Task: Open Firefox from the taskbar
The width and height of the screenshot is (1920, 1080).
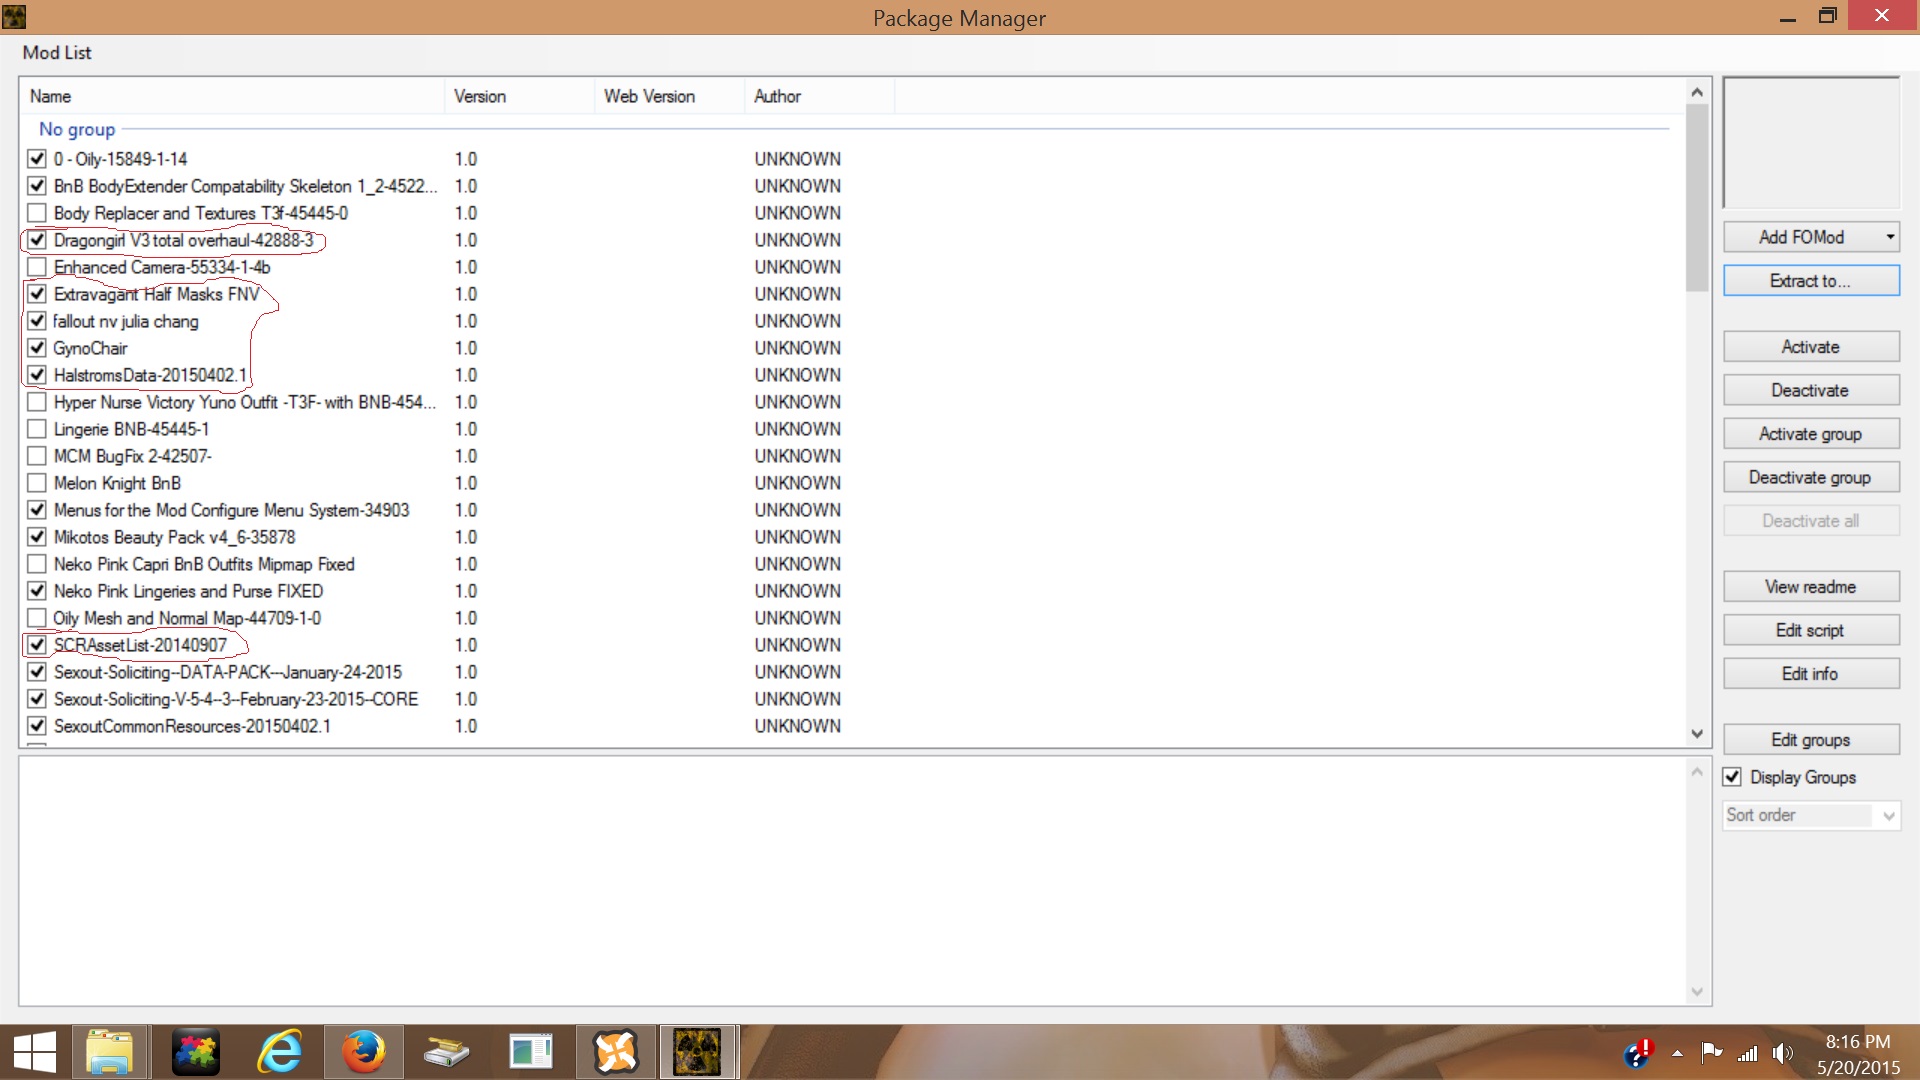Action: (363, 1052)
